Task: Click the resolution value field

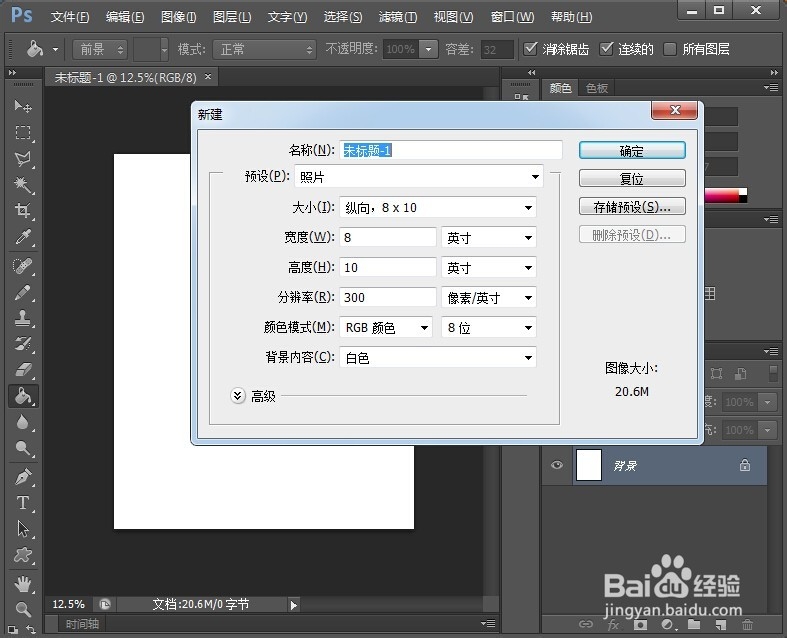Action: click(x=387, y=298)
